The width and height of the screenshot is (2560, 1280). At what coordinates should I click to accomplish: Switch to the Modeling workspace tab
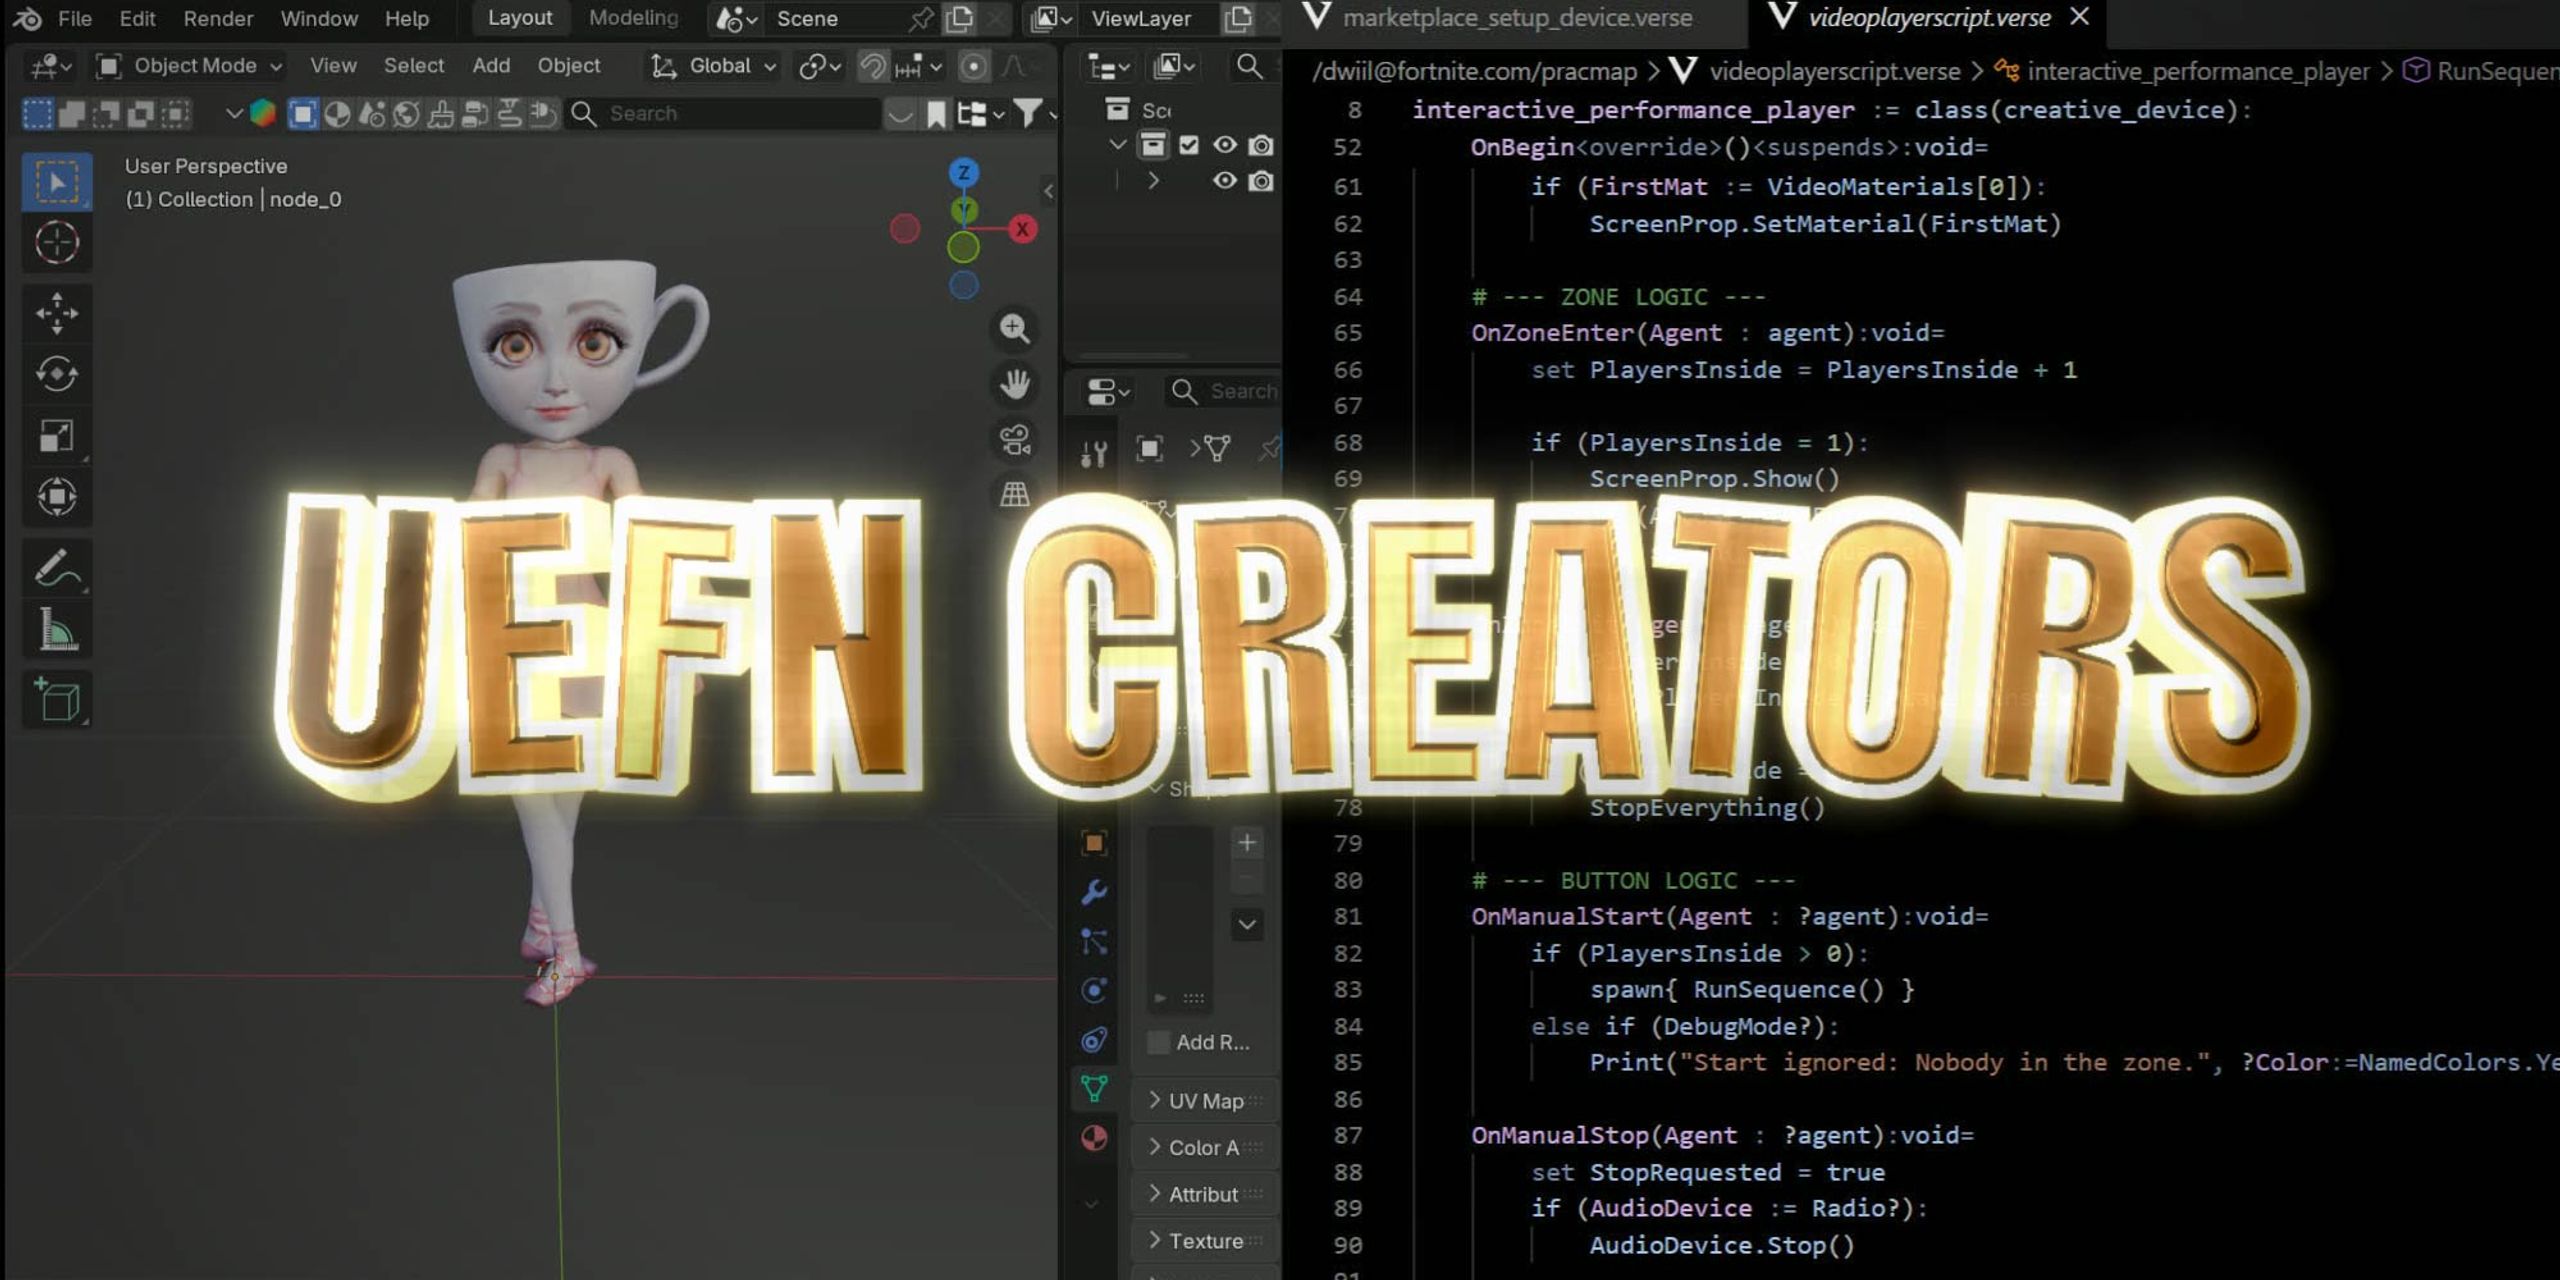pyautogui.click(x=633, y=18)
